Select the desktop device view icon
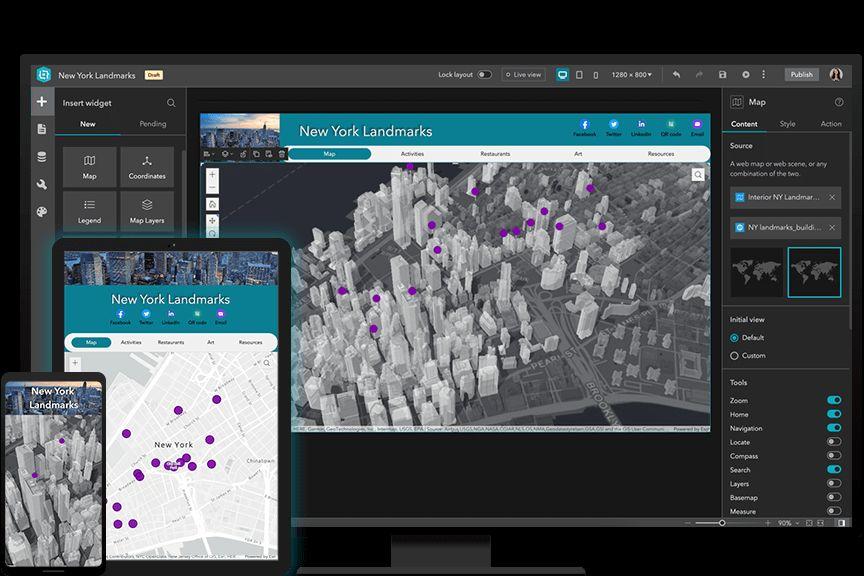This screenshot has height=576, width=864. coord(563,75)
